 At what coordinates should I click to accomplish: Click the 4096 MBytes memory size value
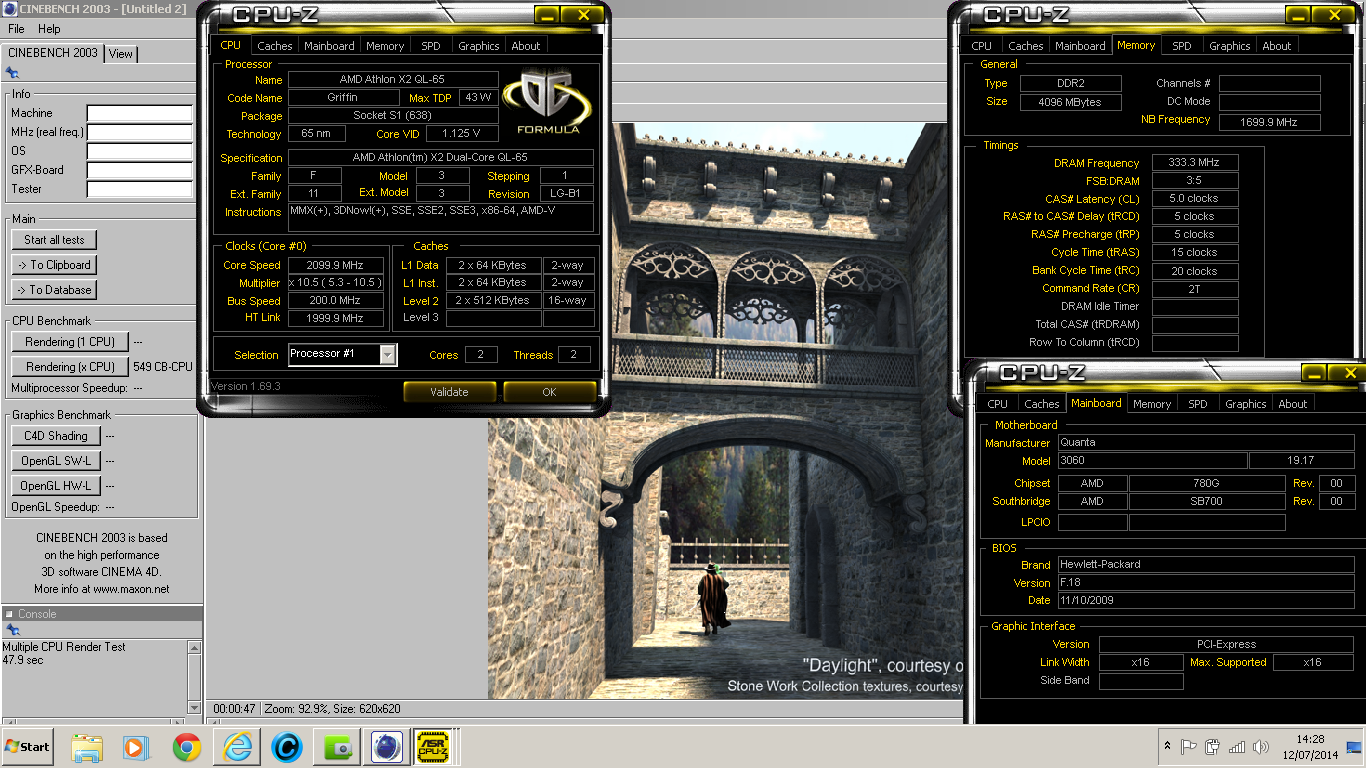pyautogui.click(x=1071, y=102)
